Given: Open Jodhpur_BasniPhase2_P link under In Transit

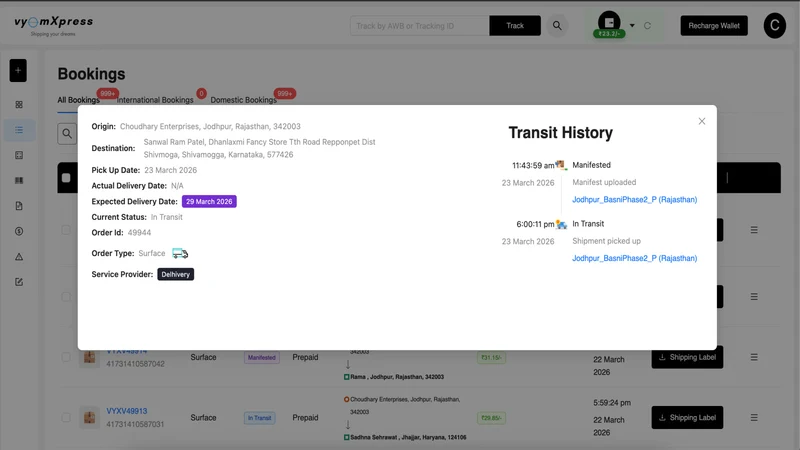Looking at the screenshot, I should 634,258.
